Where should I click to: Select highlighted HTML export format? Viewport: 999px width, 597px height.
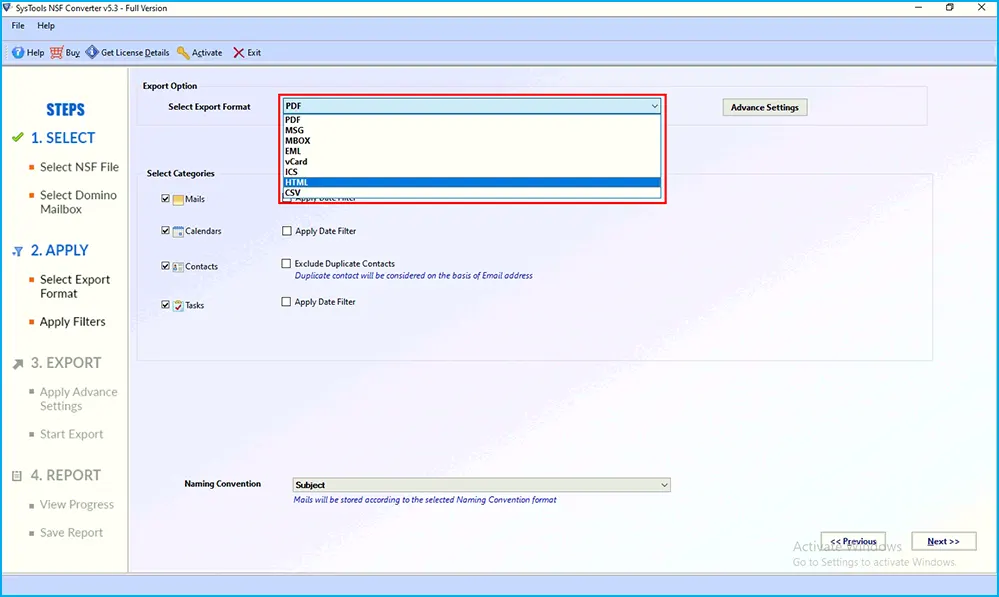pyautogui.click(x=471, y=182)
